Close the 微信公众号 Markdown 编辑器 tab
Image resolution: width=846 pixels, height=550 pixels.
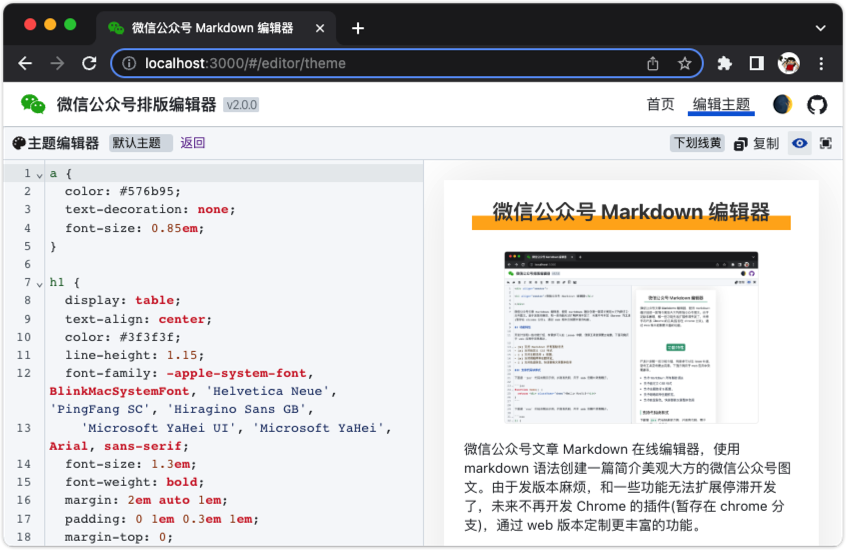[320, 28]
